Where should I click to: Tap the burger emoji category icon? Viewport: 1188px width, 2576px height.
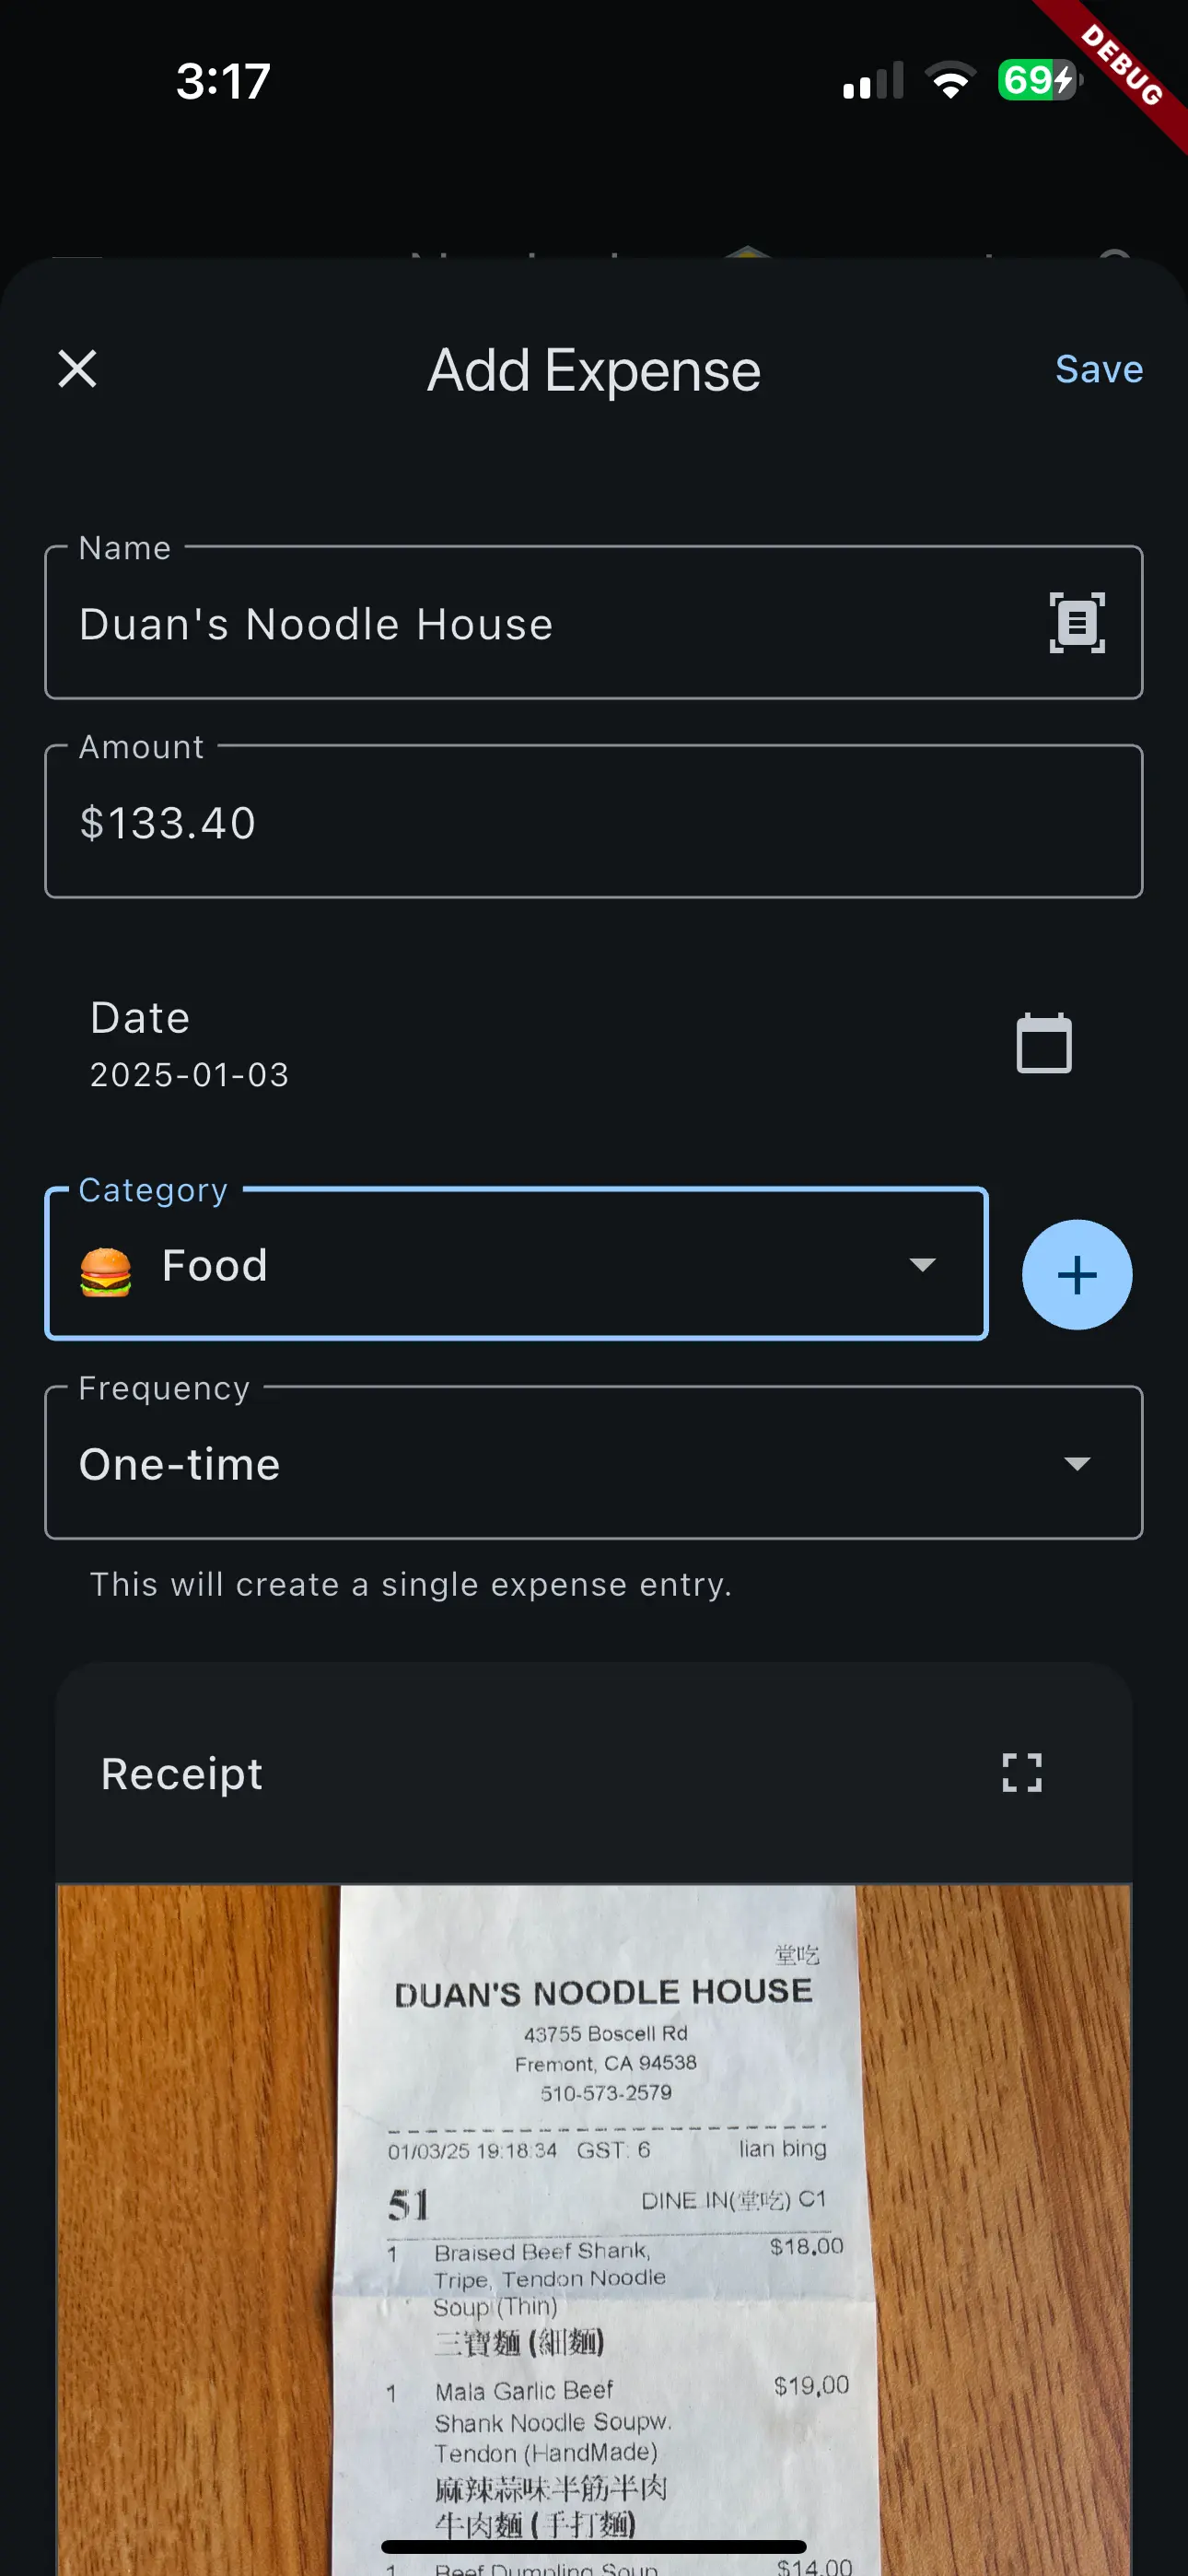point(105,1271)
